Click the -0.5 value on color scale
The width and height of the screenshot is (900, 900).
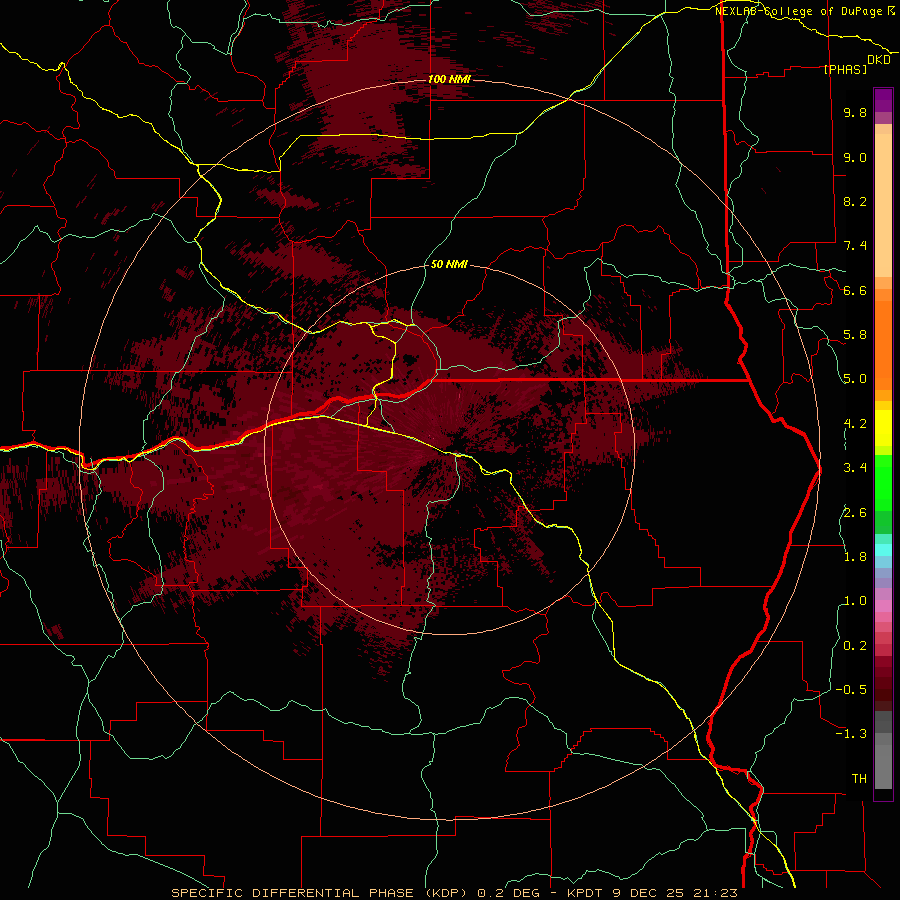(x=851, y=690)
